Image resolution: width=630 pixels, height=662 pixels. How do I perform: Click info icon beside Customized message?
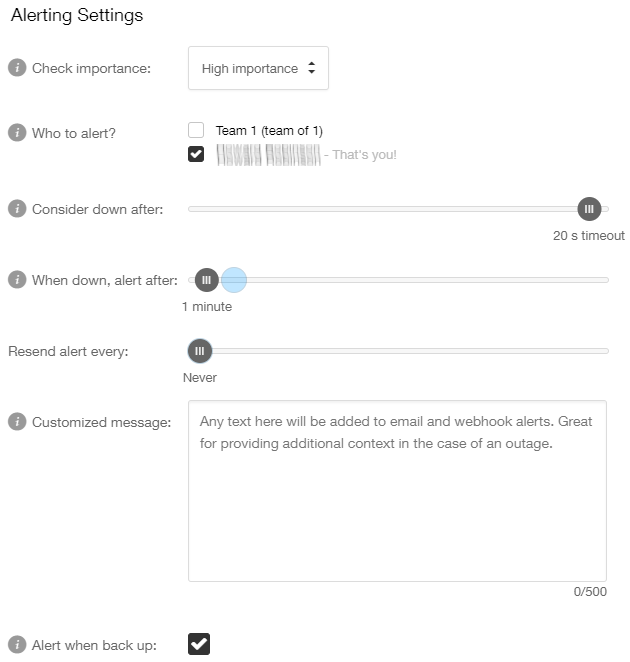(x=17, y=422)
